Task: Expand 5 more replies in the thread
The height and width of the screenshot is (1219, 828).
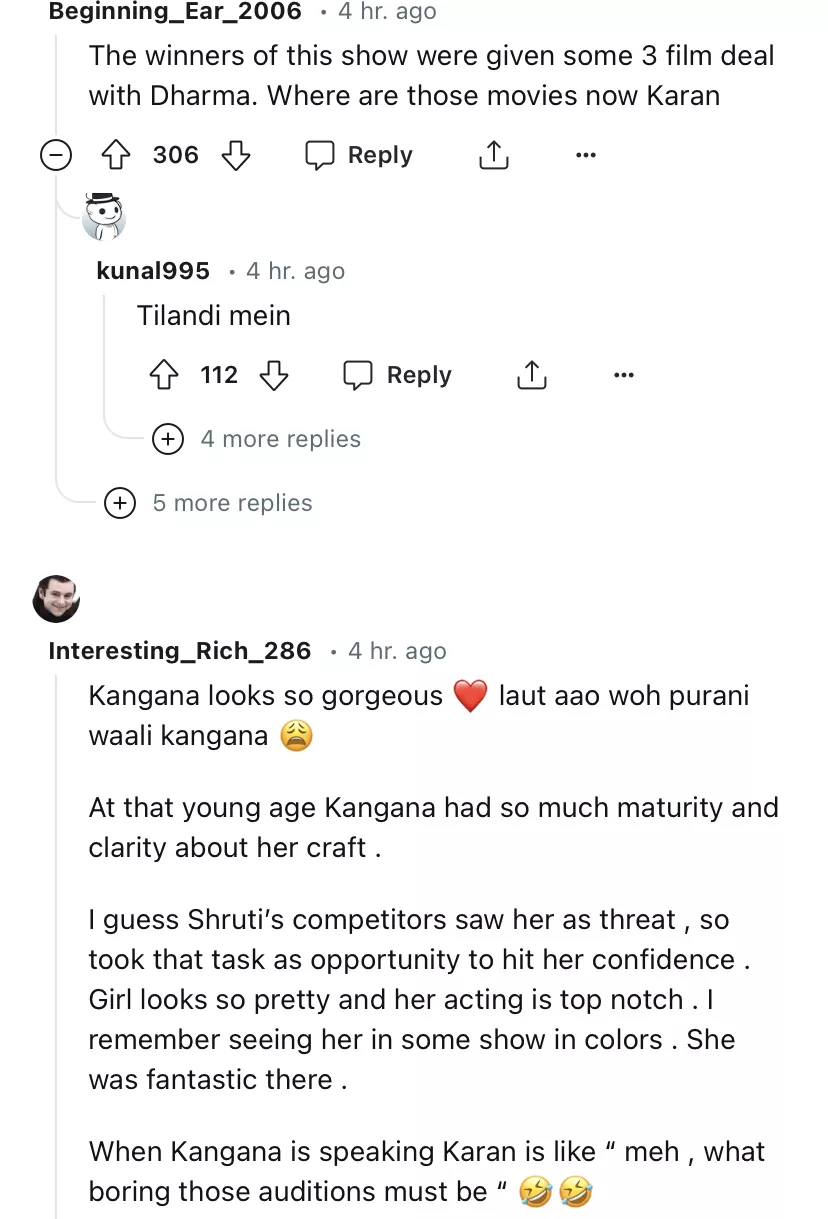Action: 120,503
